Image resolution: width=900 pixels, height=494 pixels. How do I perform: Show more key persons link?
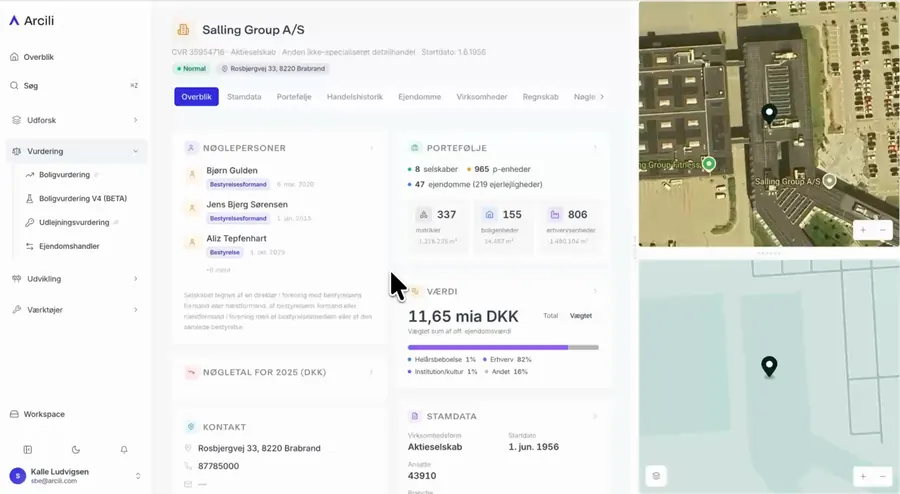pos(218,270)
